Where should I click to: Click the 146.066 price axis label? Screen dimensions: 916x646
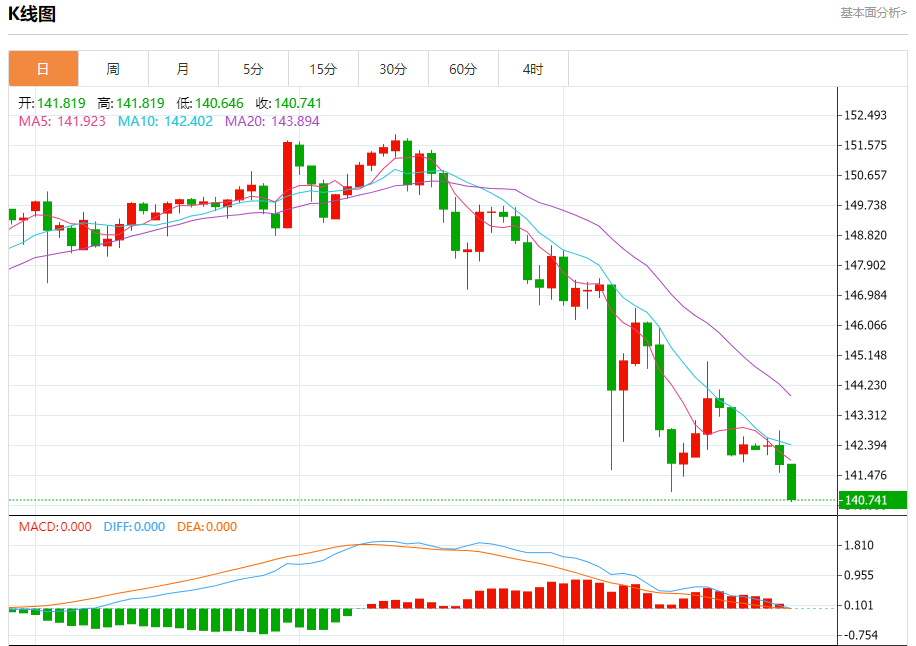click(866, 325)
